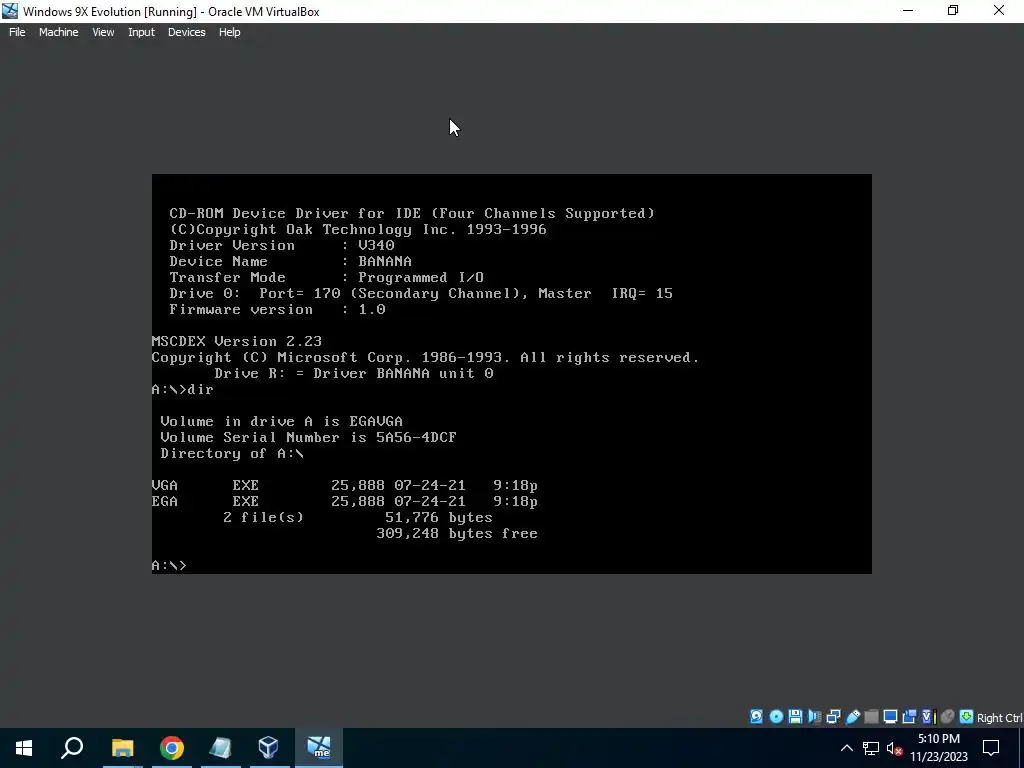Click the 'Directory of A:\' line

(x=232, y=453)
